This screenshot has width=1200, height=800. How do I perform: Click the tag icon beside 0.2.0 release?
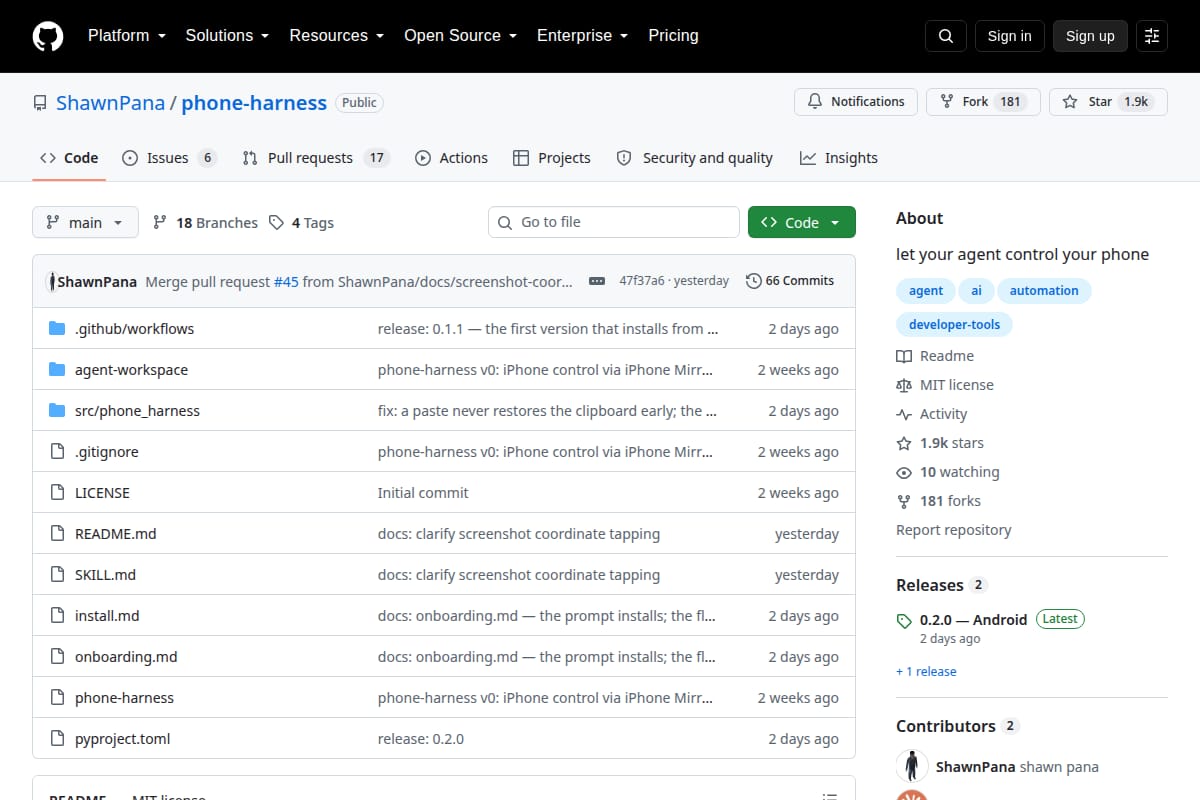pyautogui.click(x=904, y=620)
